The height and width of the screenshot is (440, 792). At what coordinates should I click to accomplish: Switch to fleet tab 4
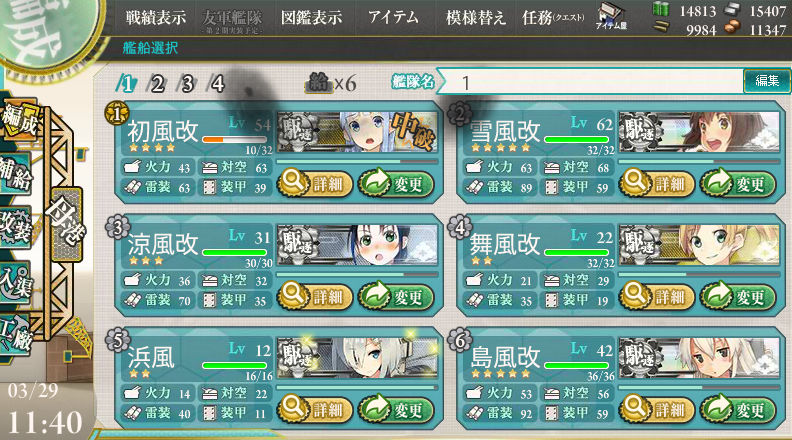[x=216, y=83]
